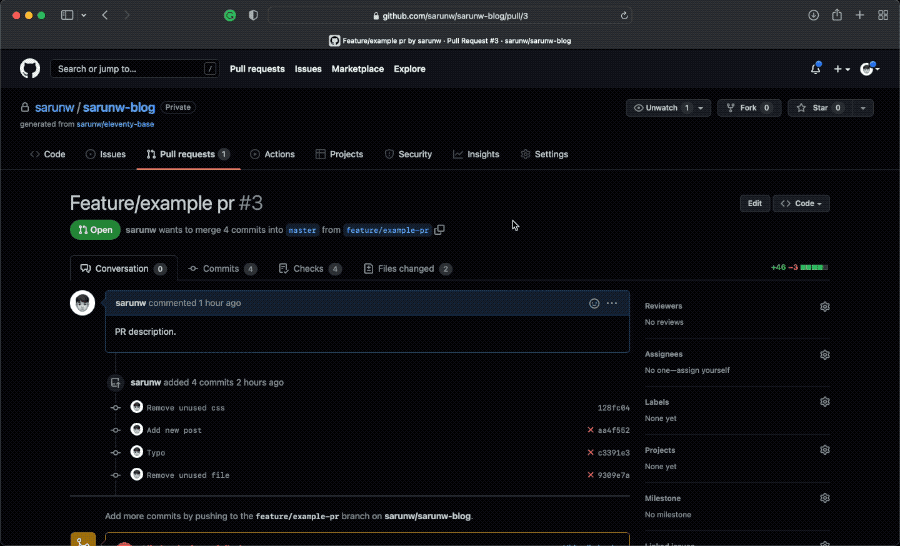
Task: Open Remove unused css commit
Action: (185, 408)
